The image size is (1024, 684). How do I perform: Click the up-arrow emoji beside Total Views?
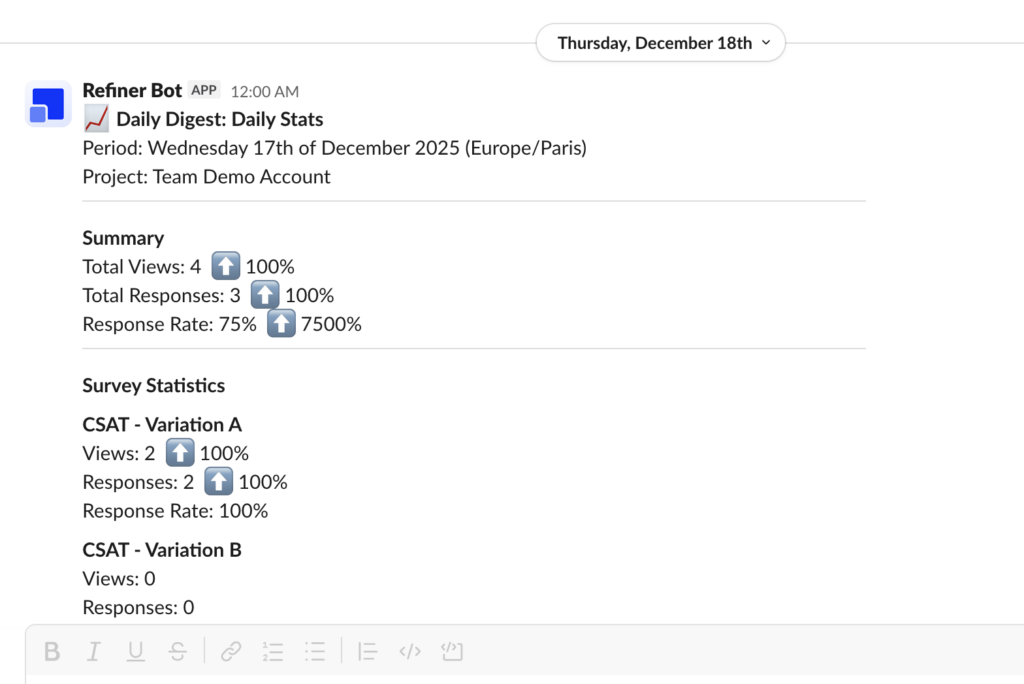[x=226, y=267]
